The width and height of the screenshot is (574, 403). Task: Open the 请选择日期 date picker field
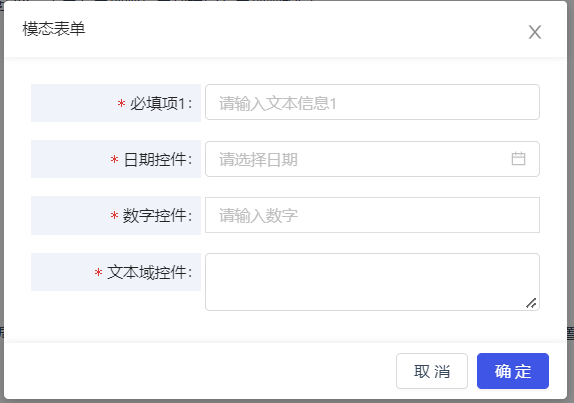pyautogui.click(x=372, y=159)
